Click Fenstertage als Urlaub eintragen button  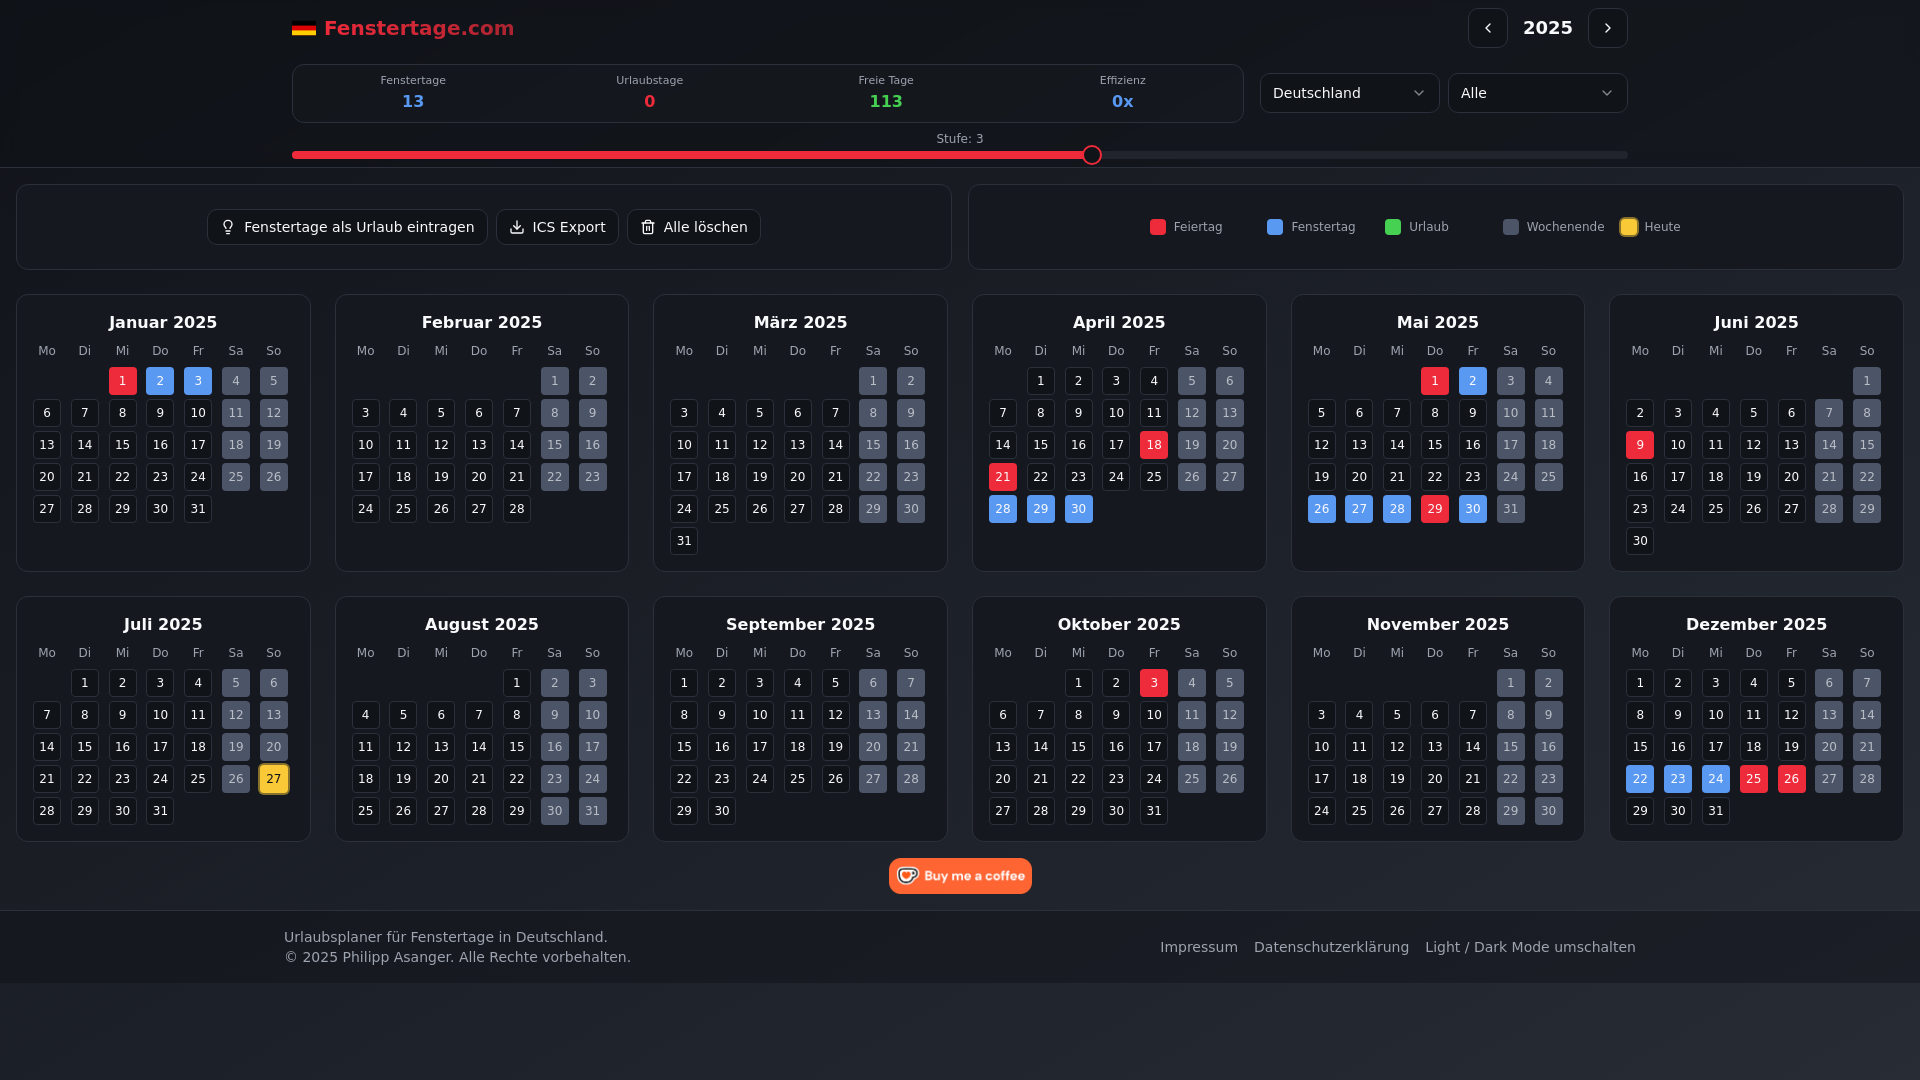(347, 227)
